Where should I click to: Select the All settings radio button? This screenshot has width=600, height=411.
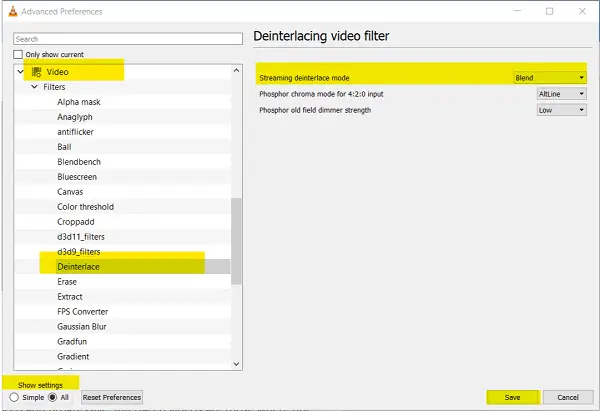tap(53, 397)
